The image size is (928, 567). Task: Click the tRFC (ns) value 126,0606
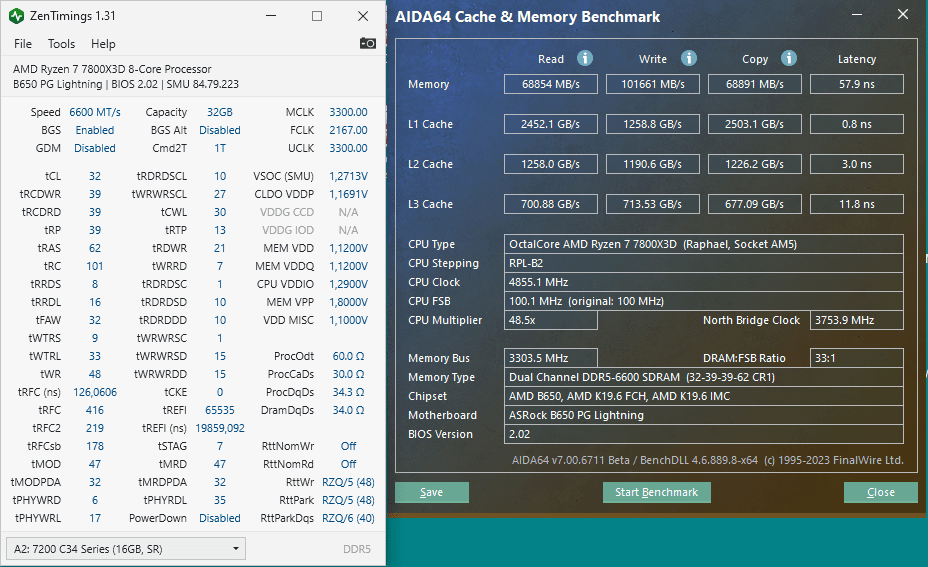pyautogui.click(x=95, y=392)
